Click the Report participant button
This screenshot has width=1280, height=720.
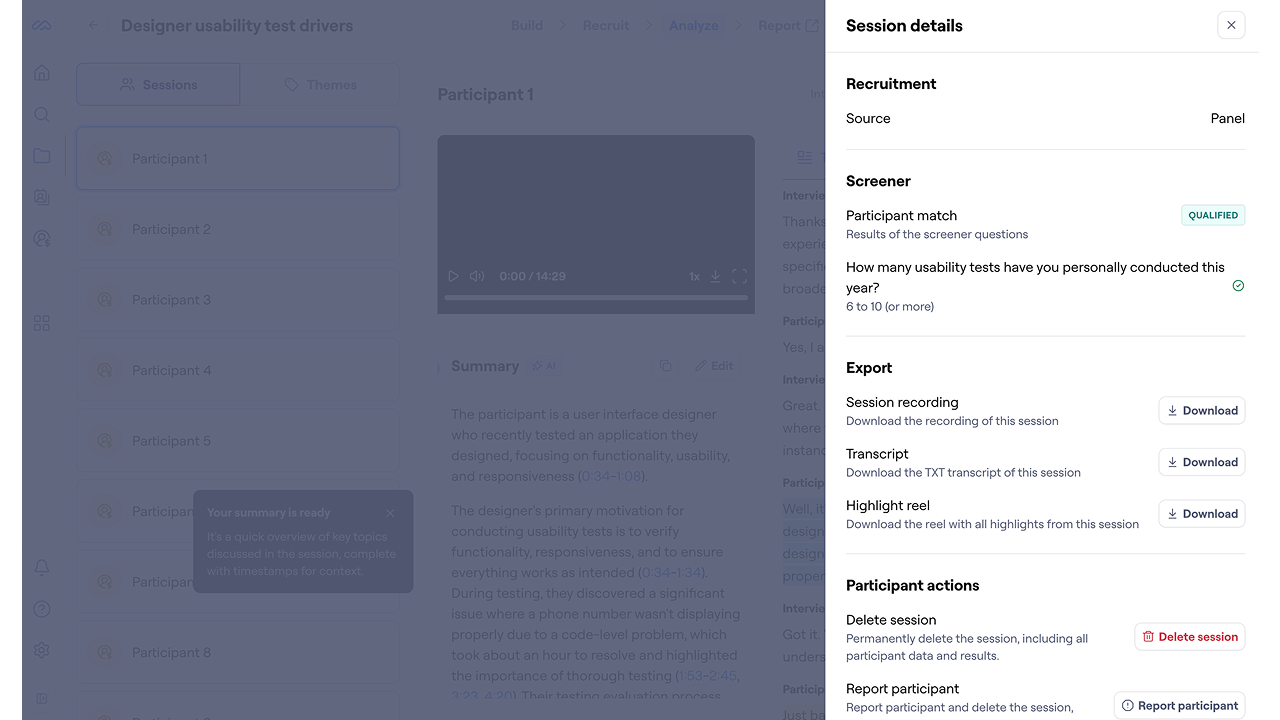(x=1179, y=705)
